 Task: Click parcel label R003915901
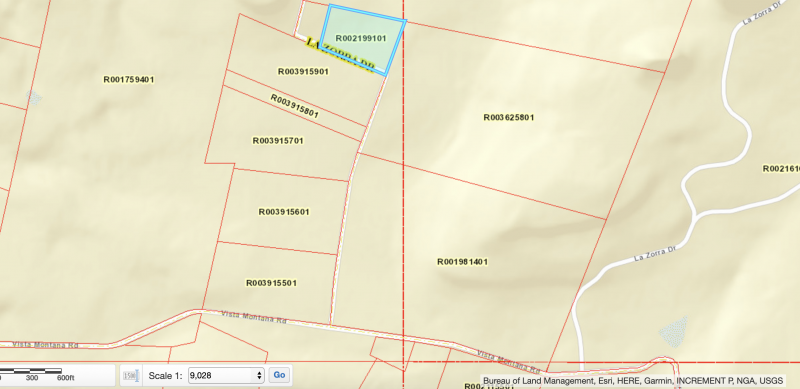click(x=303, y=71)
